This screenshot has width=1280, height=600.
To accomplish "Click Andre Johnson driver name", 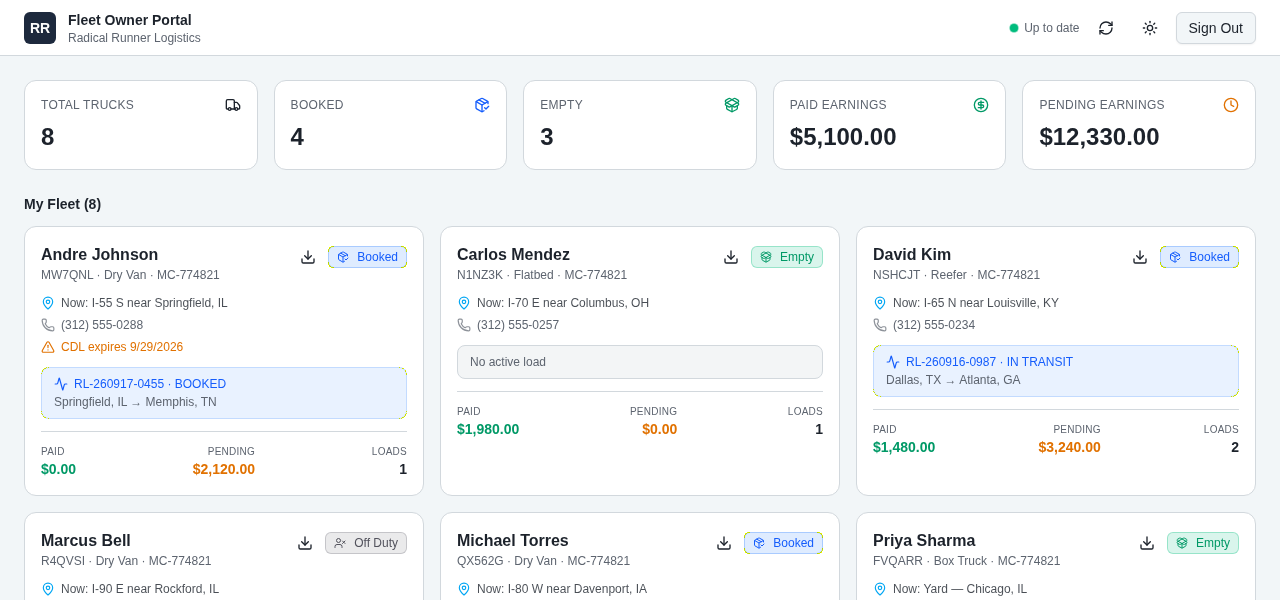I will tap(99, 255).
